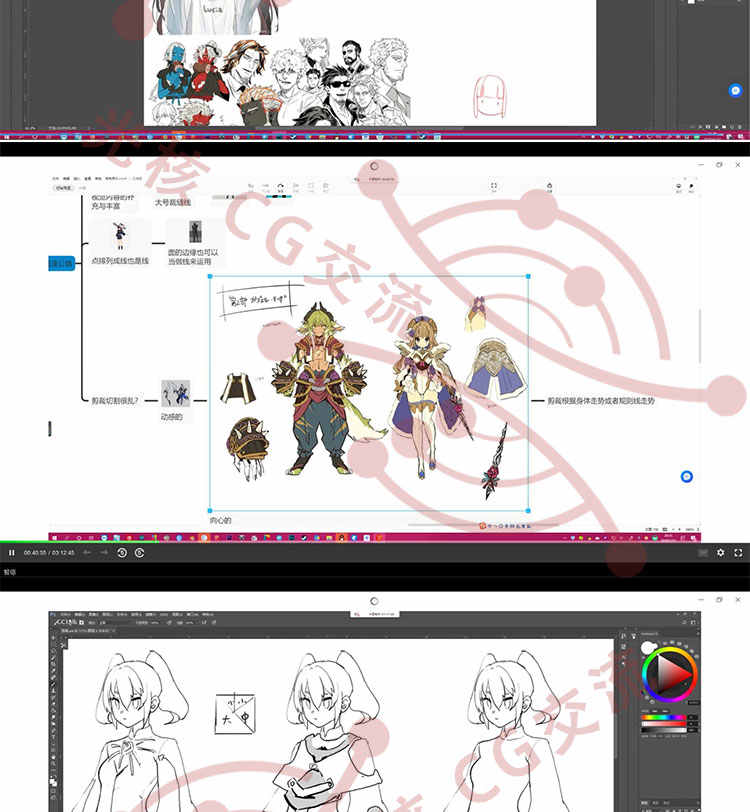Image resolution: width=750 pixels, height=812 pixels.
Task: Open video player settings gear
Action: click(x=720, y=553)
